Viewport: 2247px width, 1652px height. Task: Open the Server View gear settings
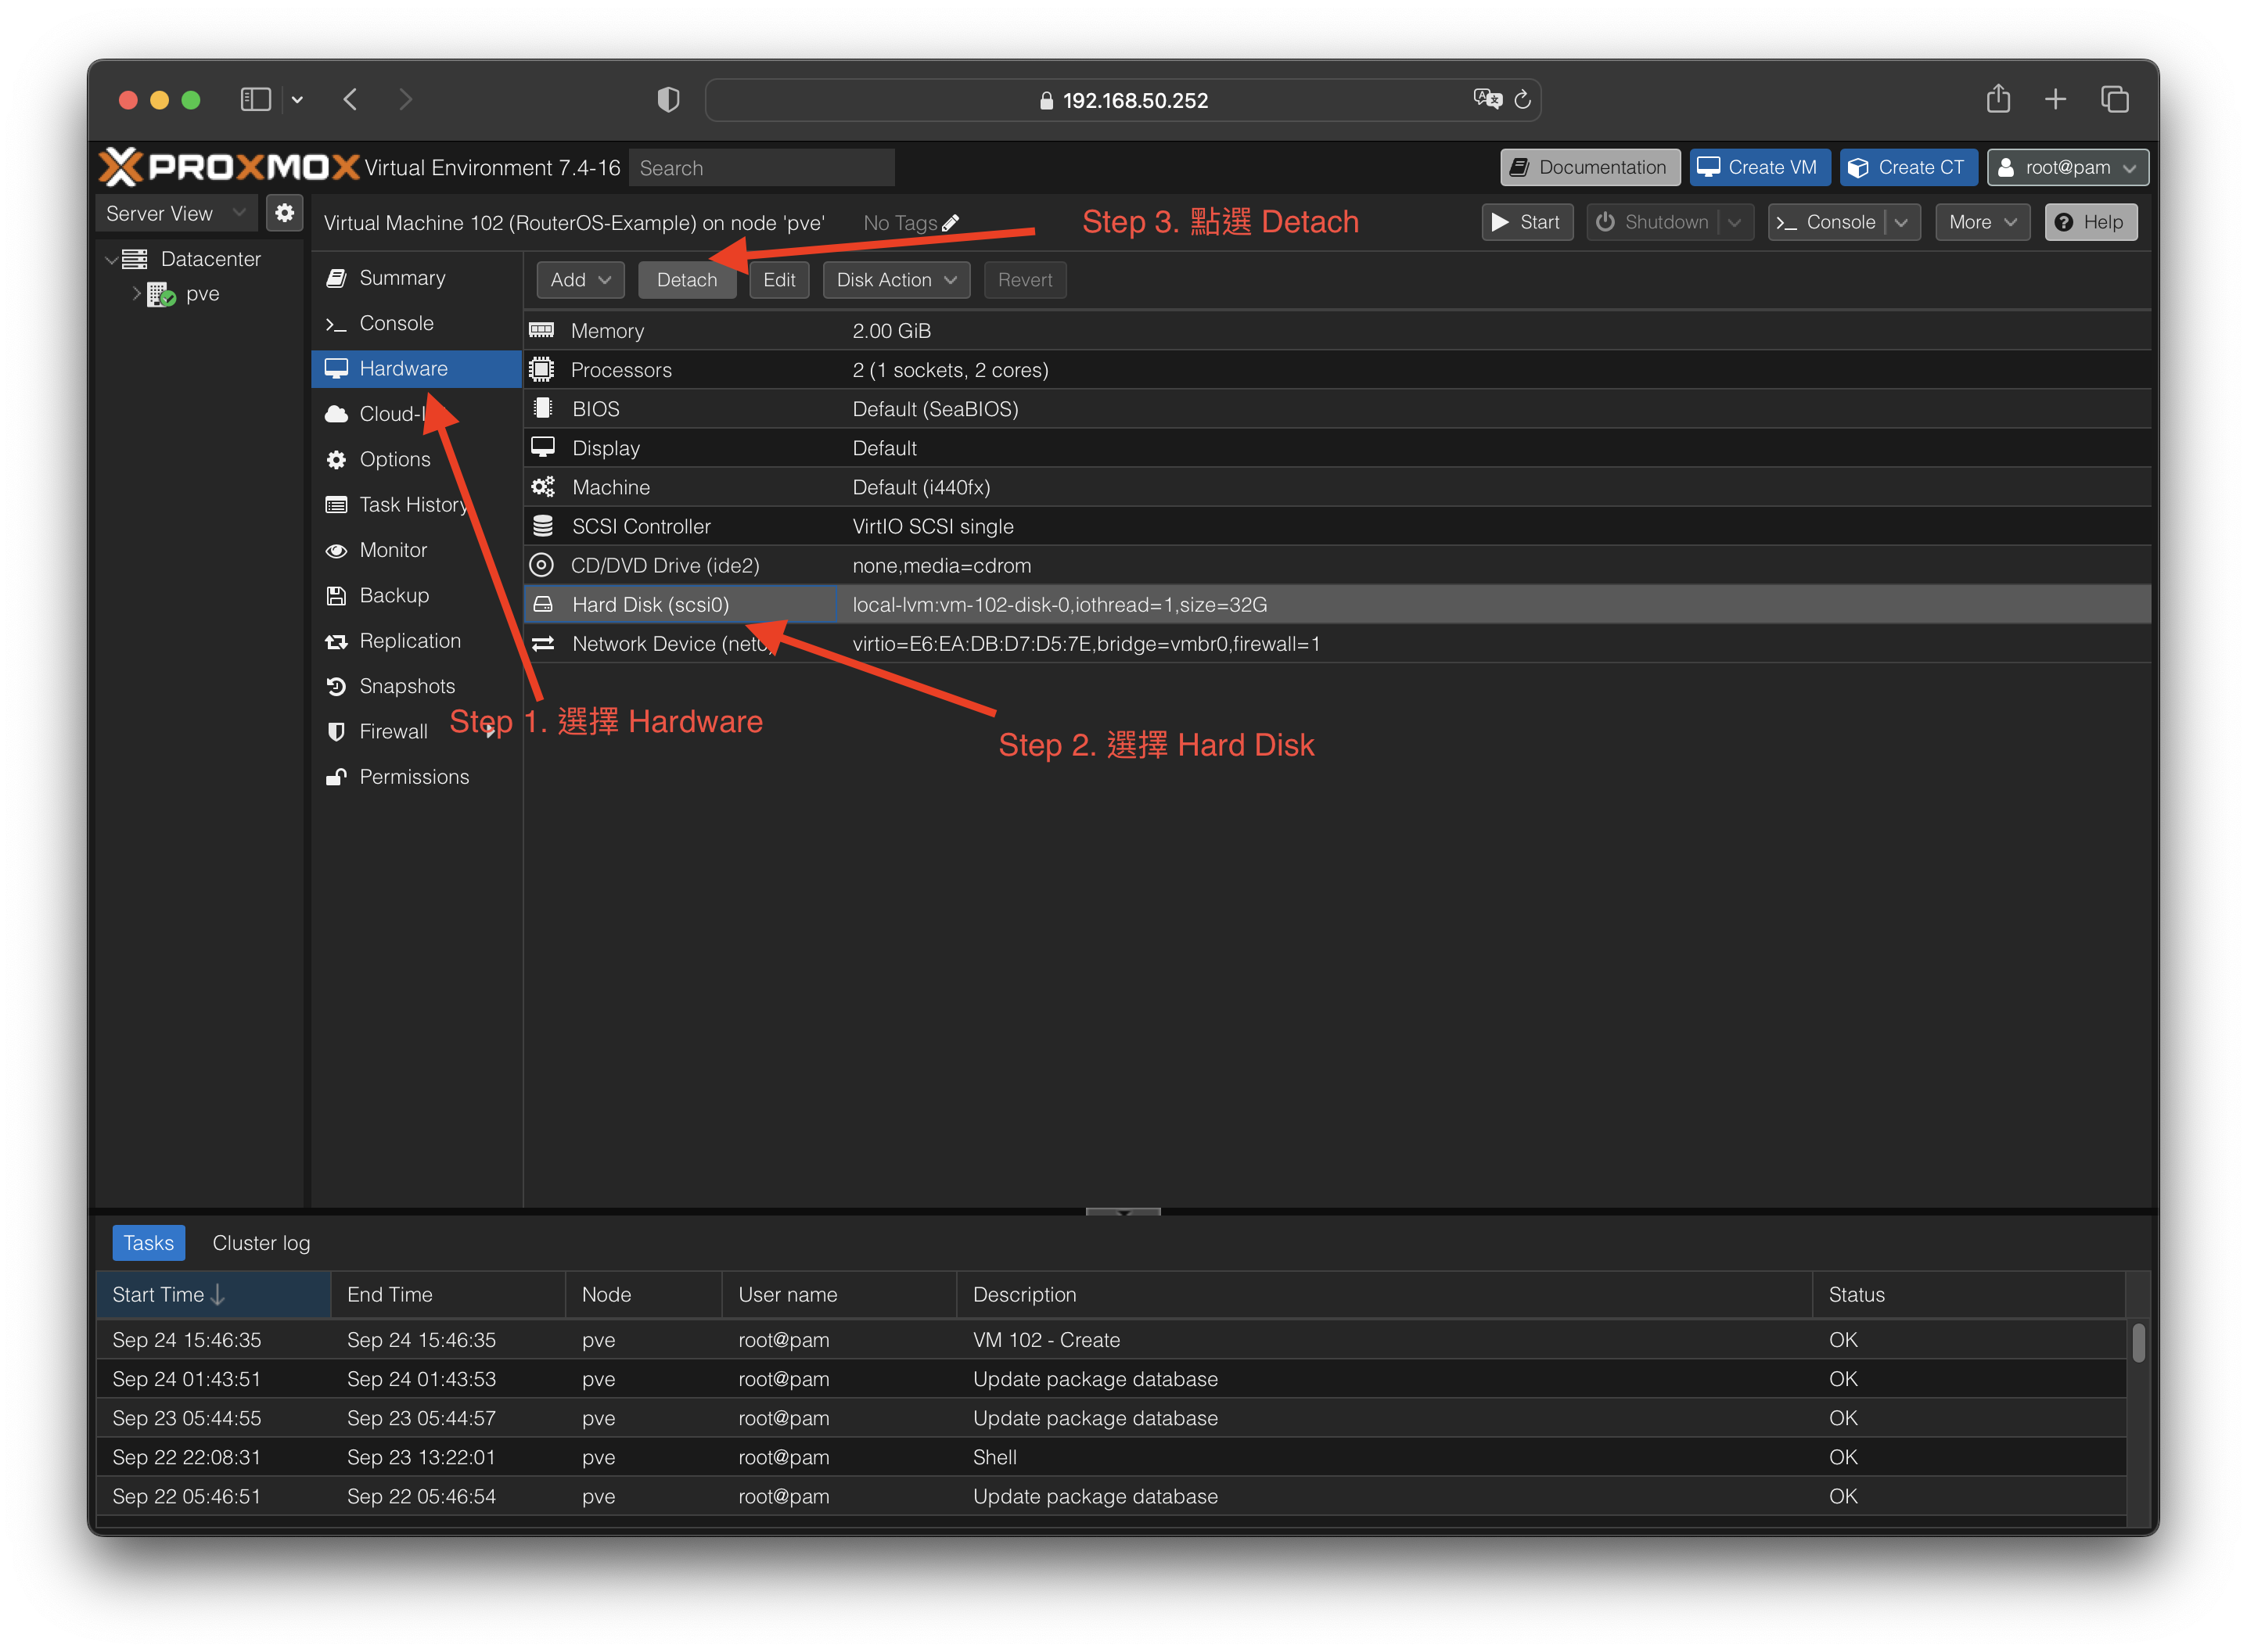coord(285,213)
